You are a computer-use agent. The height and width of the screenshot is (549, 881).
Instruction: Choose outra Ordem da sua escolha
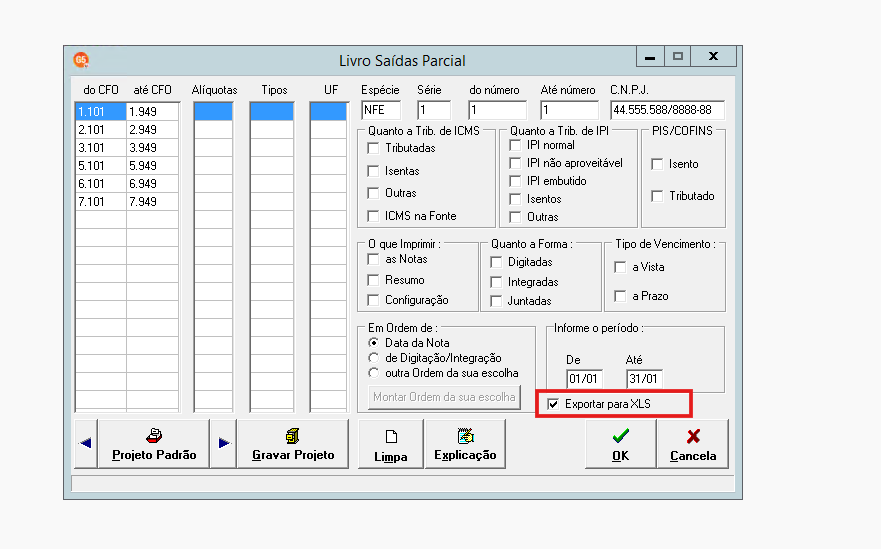(x=373, y=373)
